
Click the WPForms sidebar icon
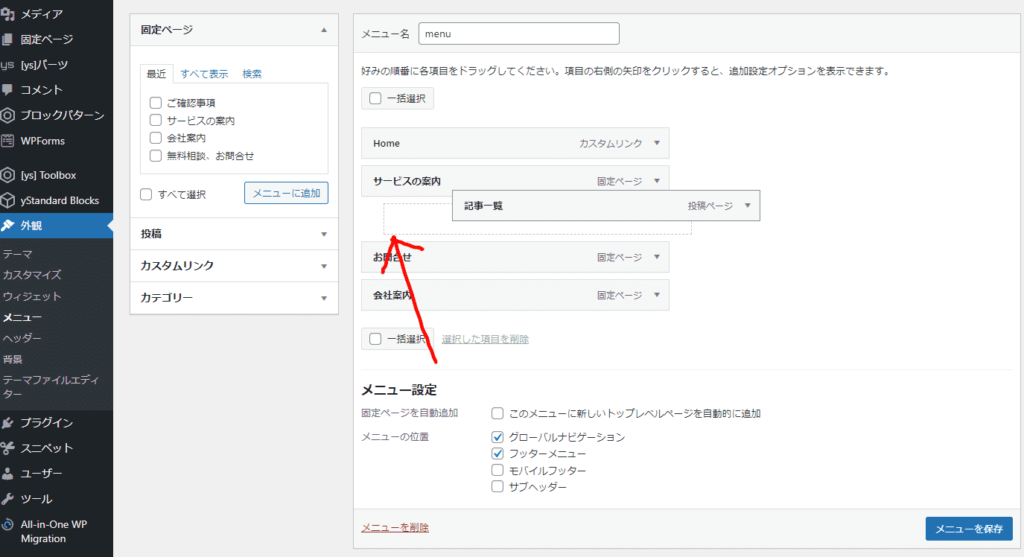pos(7,140)
